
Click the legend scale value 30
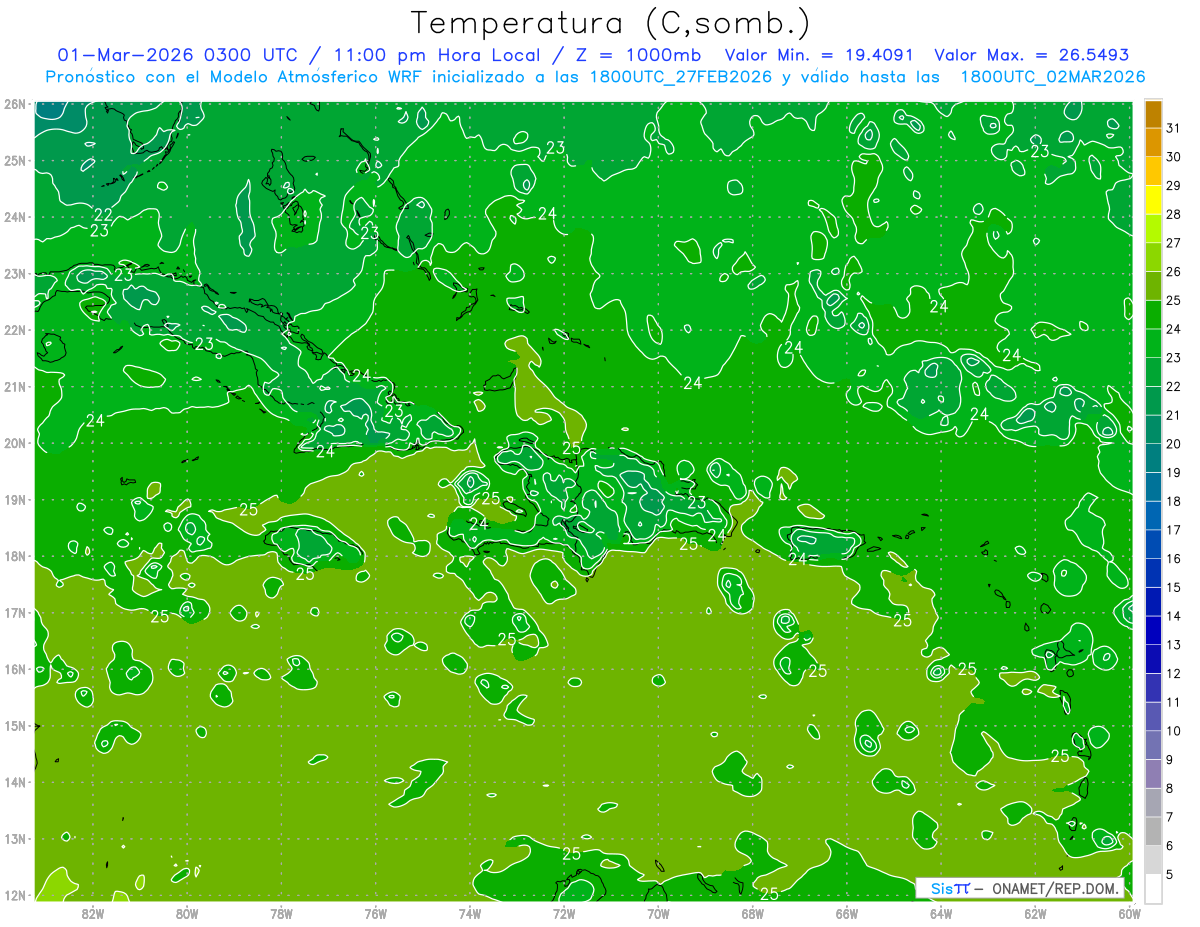1173,157
